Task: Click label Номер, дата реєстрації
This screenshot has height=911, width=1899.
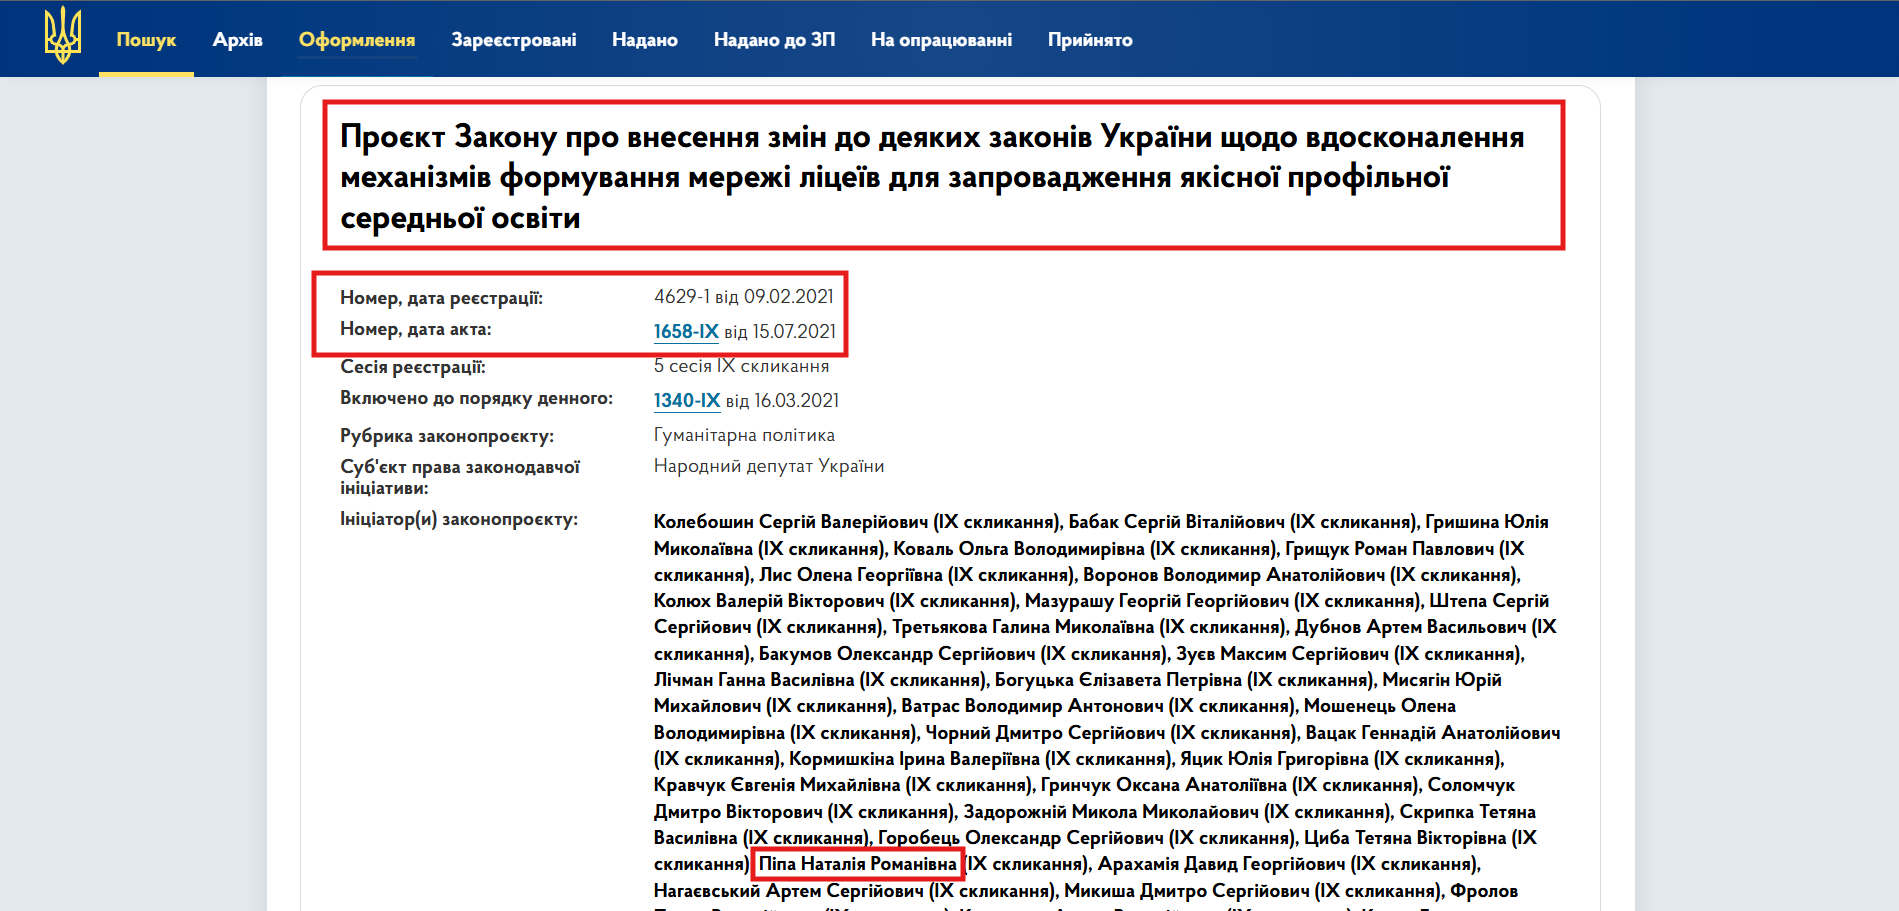Action: [x=441, y=298]
